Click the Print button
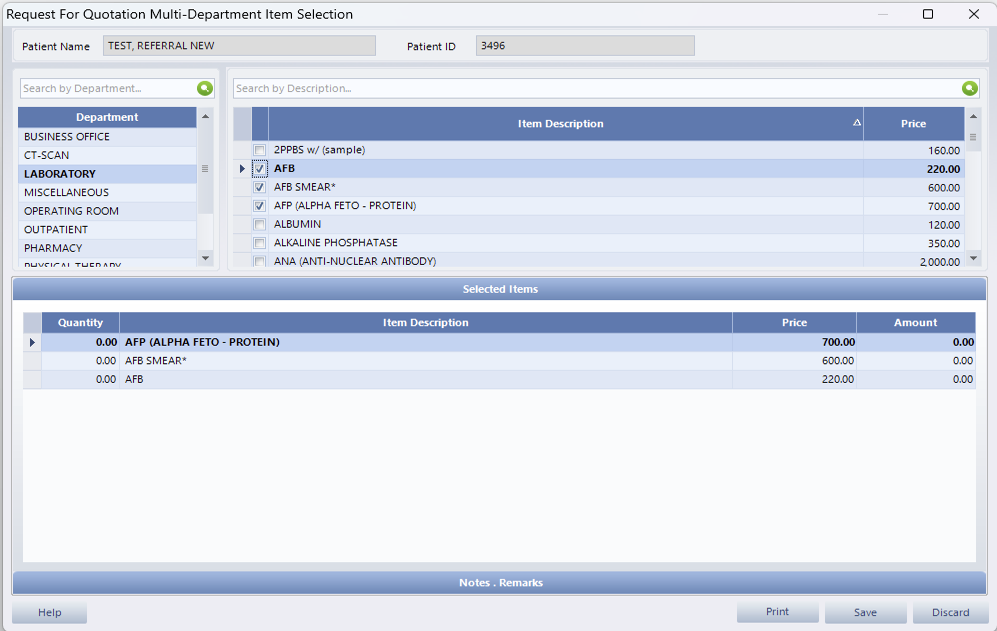The width and height of the screenshot is (997, 631). 777,612
